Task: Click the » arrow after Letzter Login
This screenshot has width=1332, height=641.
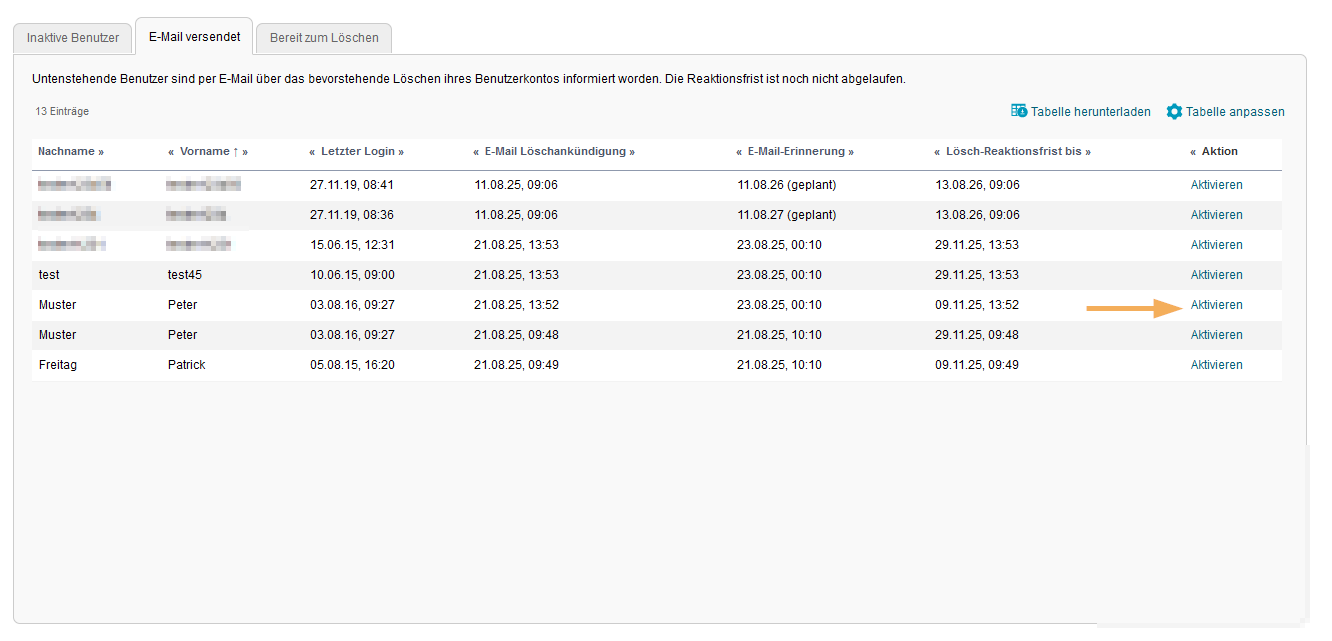Action: [x=399, y=151]
